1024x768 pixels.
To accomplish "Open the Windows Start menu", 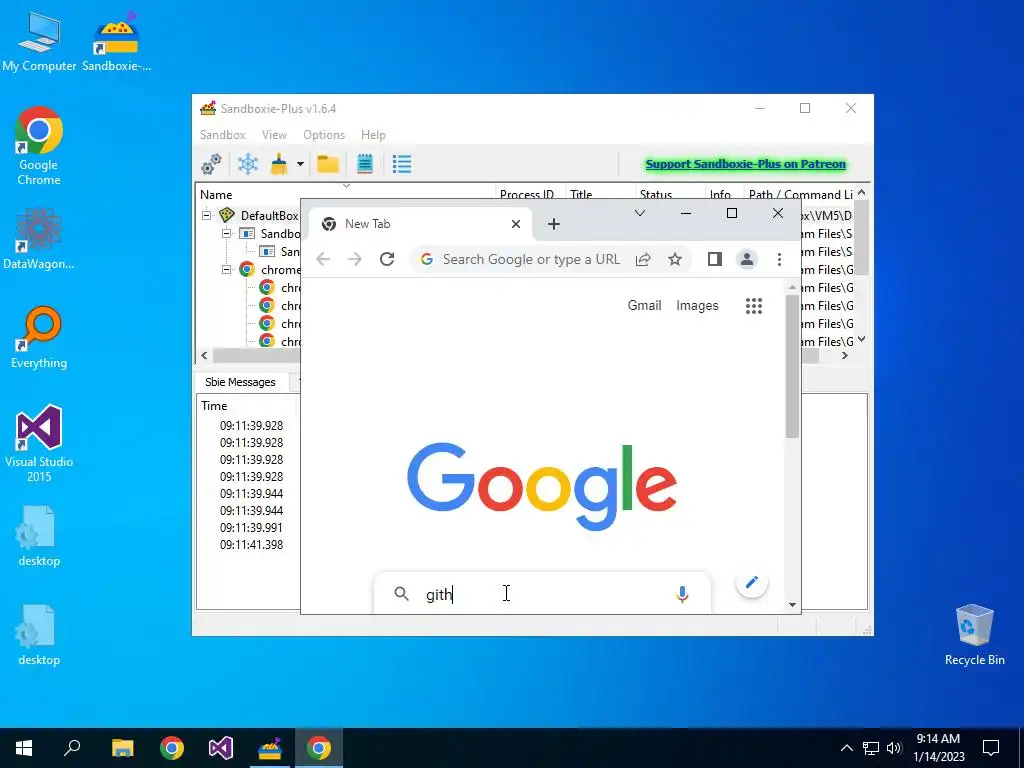I will point(24,748).
